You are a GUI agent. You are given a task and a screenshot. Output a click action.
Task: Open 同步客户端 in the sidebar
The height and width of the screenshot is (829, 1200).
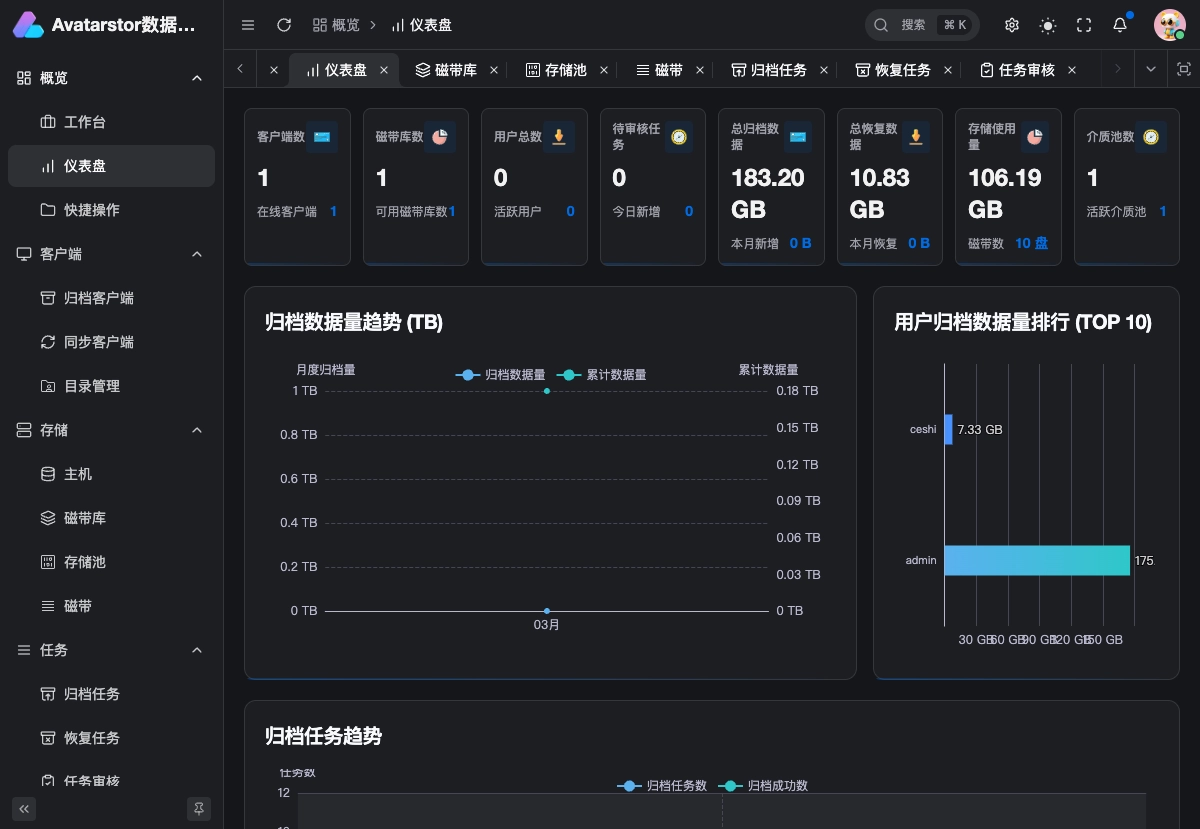tap(111, 342)
